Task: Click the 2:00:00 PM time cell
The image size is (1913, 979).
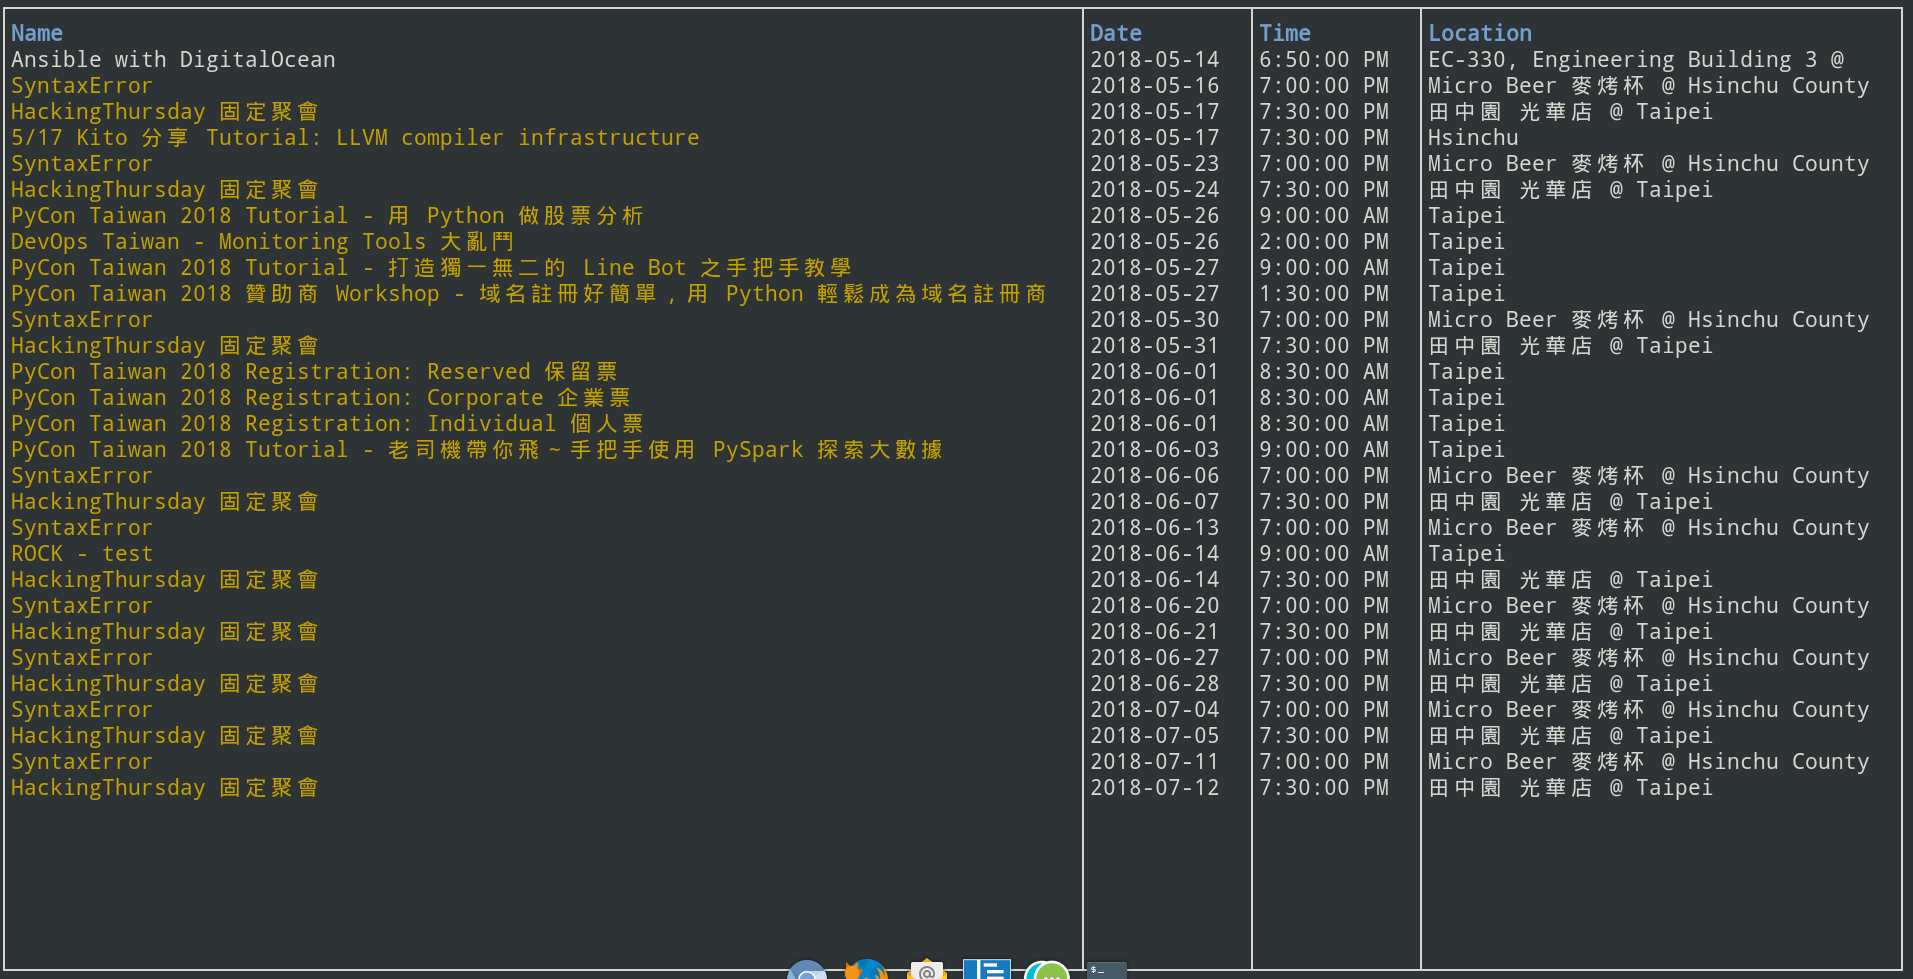Action: pyautogui.click(x=1324, y=242)
